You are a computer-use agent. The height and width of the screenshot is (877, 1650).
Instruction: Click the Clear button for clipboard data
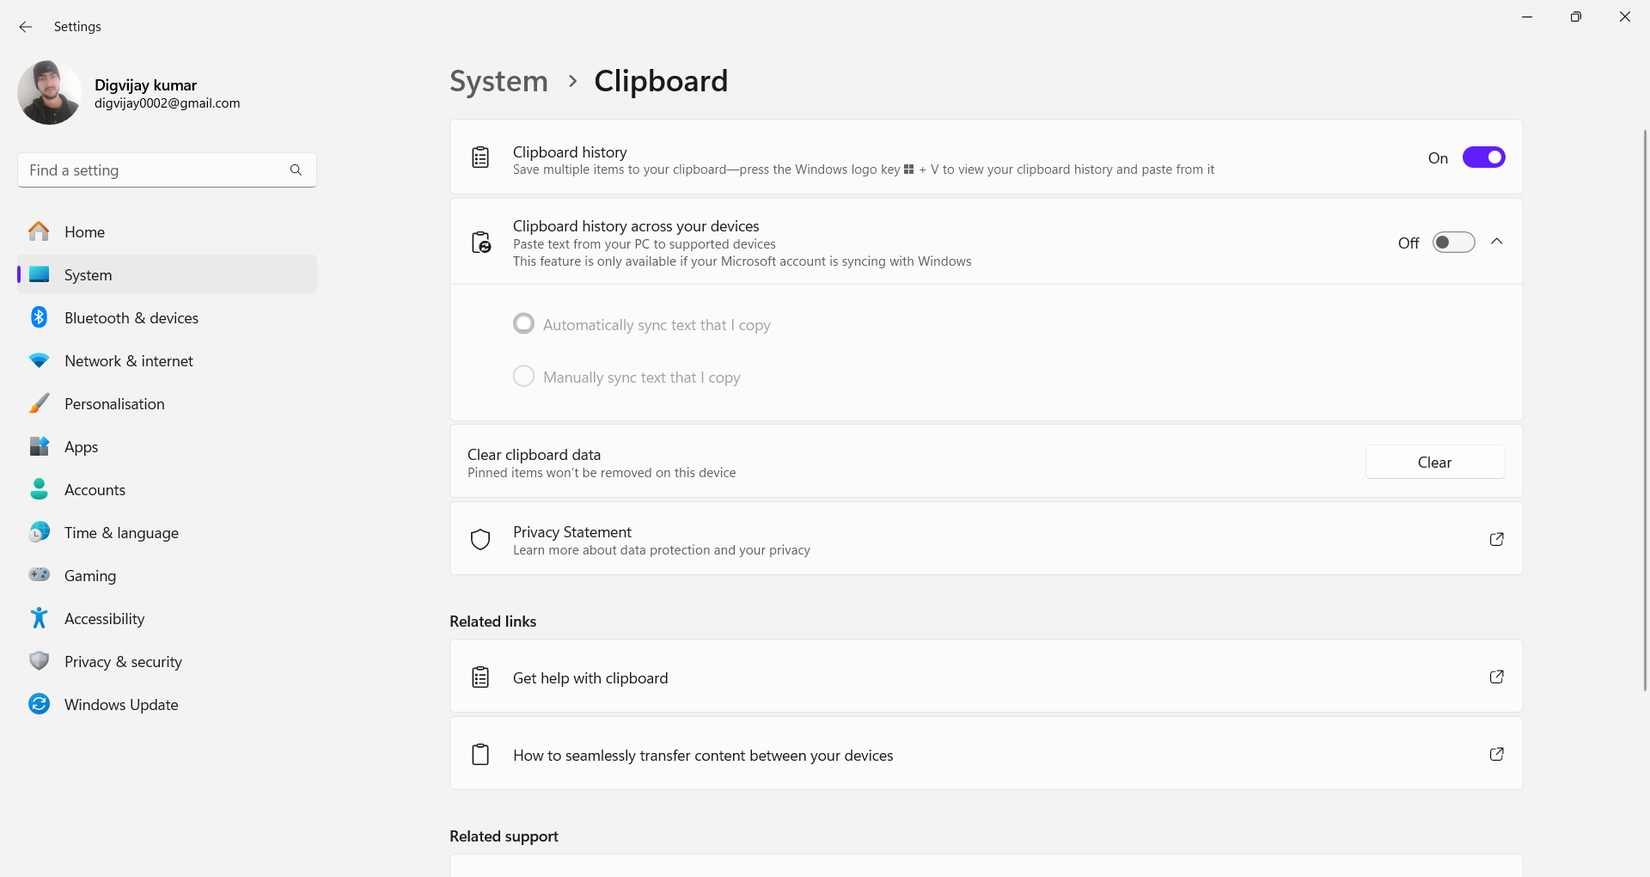click(1434, 461)
